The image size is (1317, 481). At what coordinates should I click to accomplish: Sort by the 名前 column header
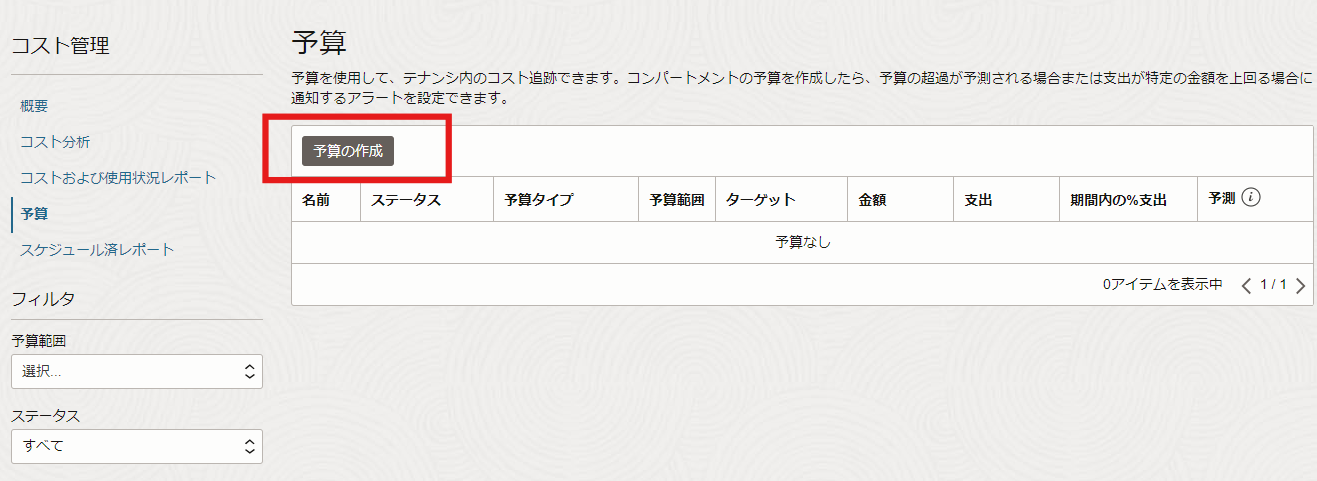pos(316,200)
